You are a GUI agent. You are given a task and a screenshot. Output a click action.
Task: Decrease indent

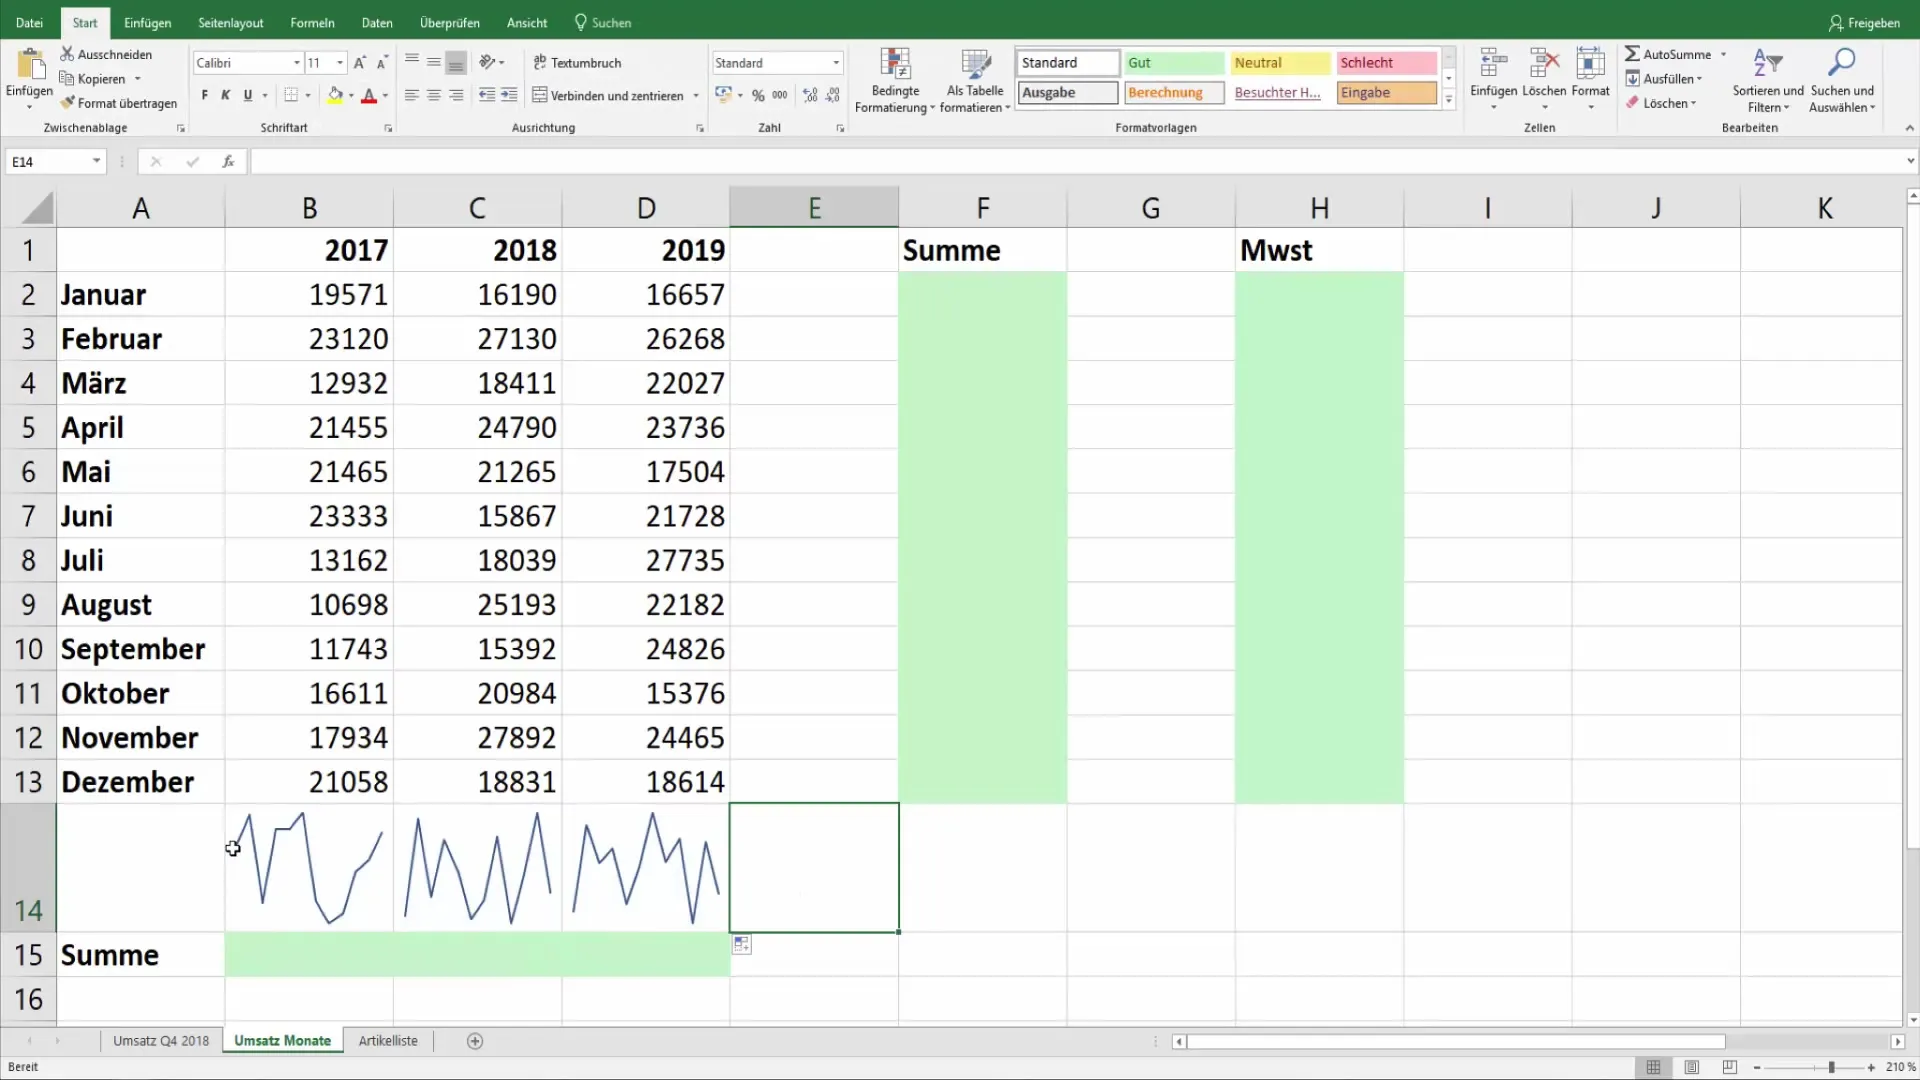click(487, 95)
